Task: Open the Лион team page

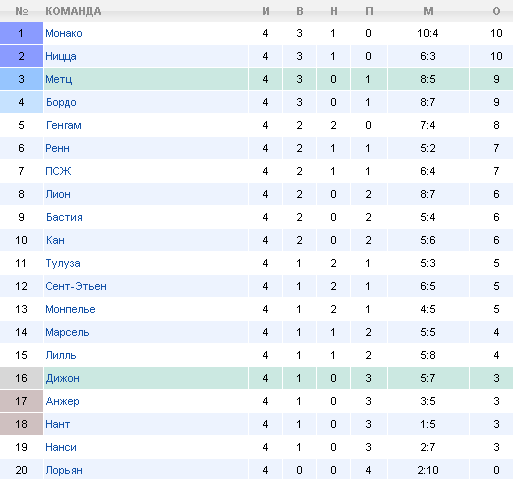Action: 58,194
